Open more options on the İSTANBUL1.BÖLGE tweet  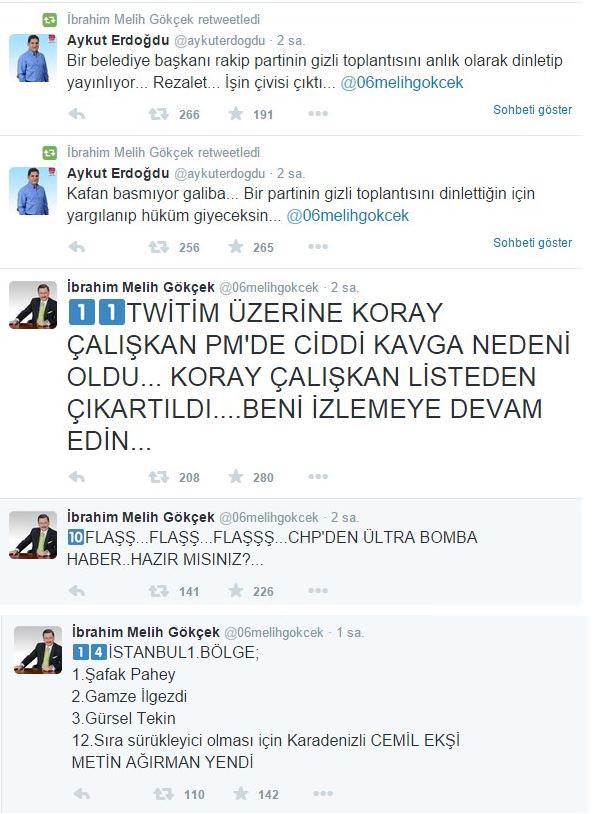tap(323, 793)
